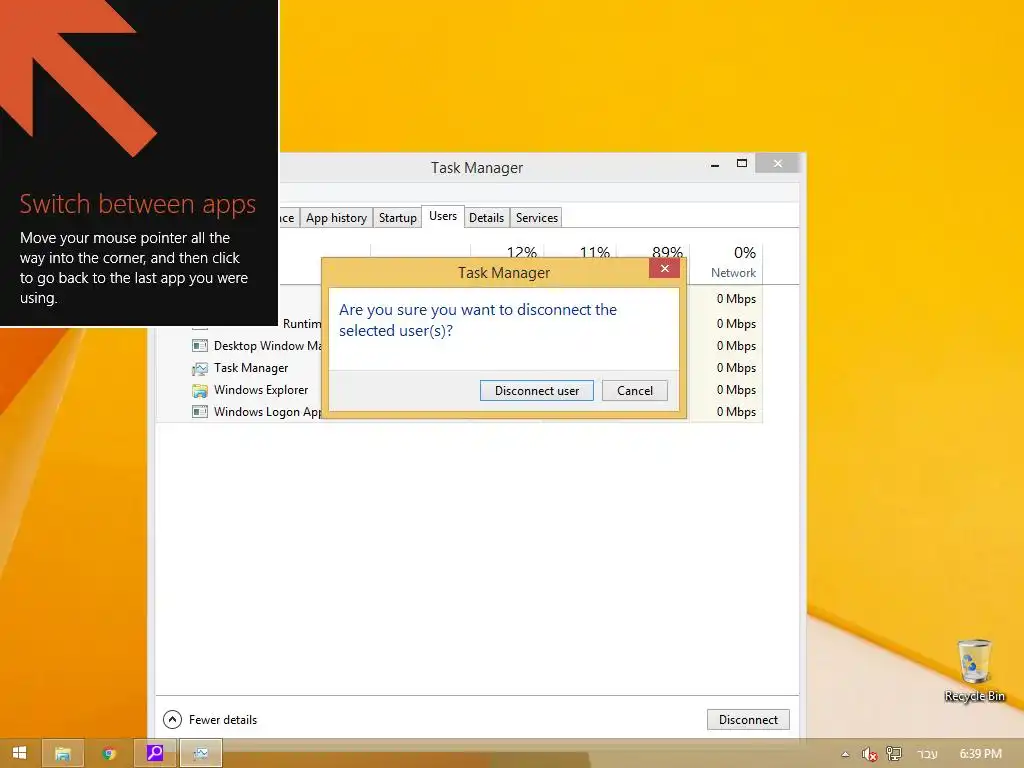Open the Services tab
The image size is (1024, 768).
click(x=537, y=217)
